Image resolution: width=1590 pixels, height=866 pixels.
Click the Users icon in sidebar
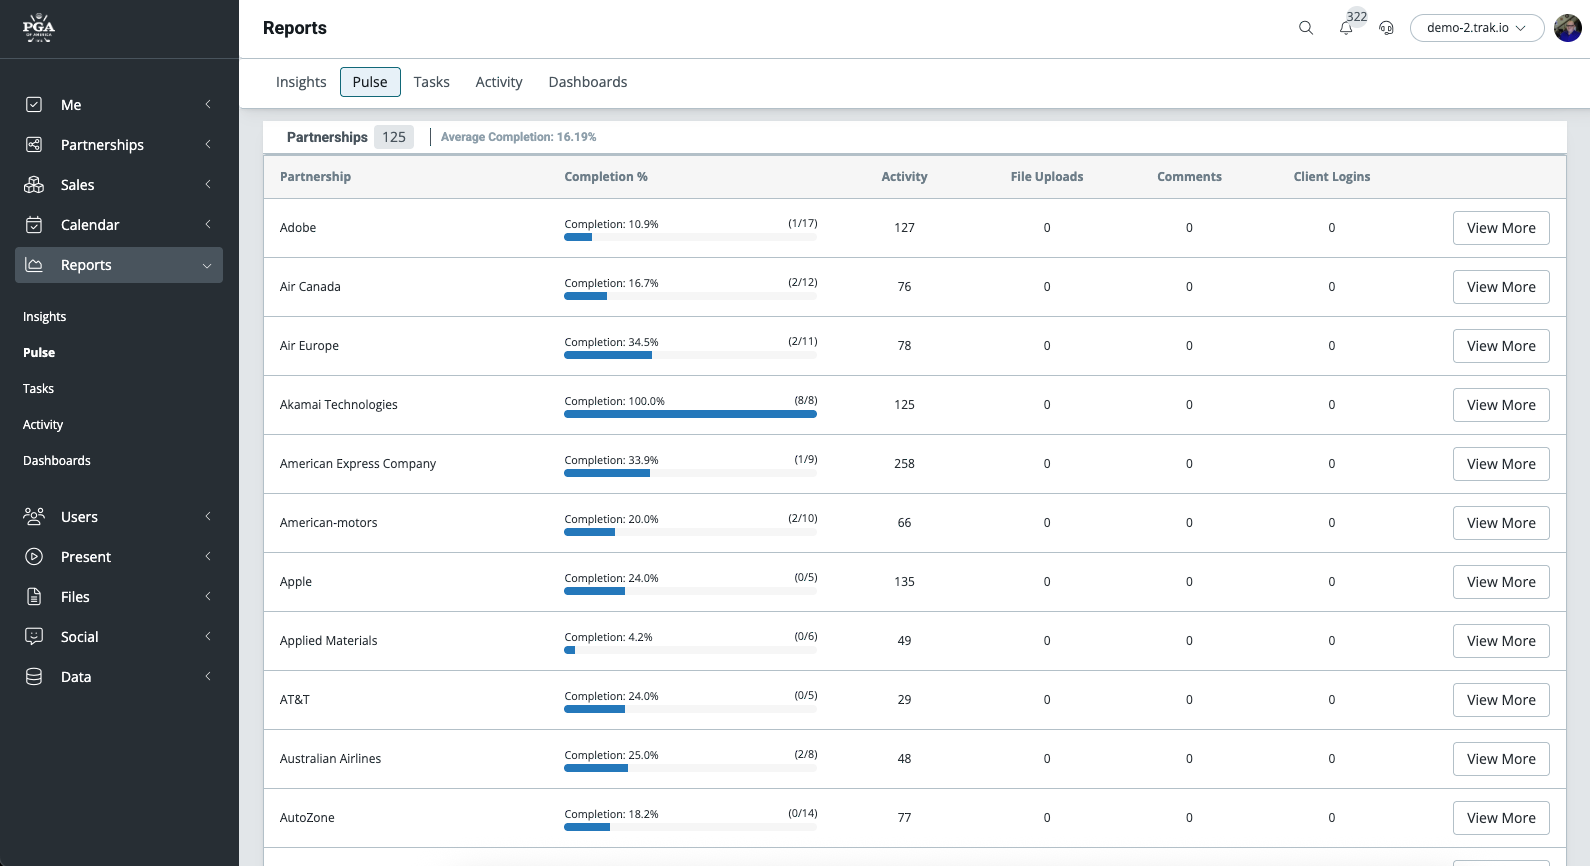click(34, 516)
